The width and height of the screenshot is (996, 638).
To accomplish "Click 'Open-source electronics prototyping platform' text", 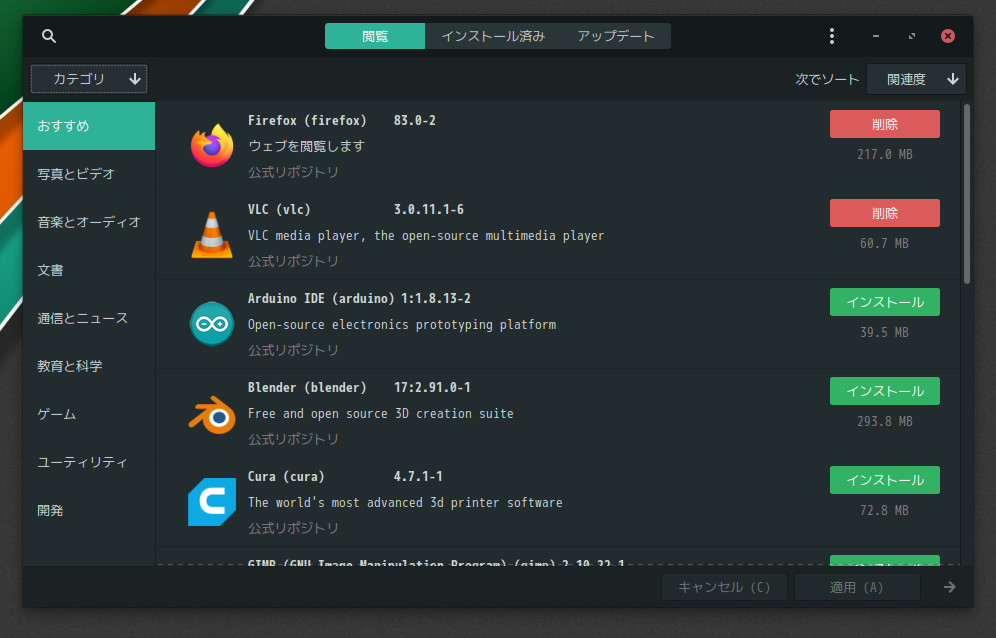I will pyautogui.click(x=402, y=325).
